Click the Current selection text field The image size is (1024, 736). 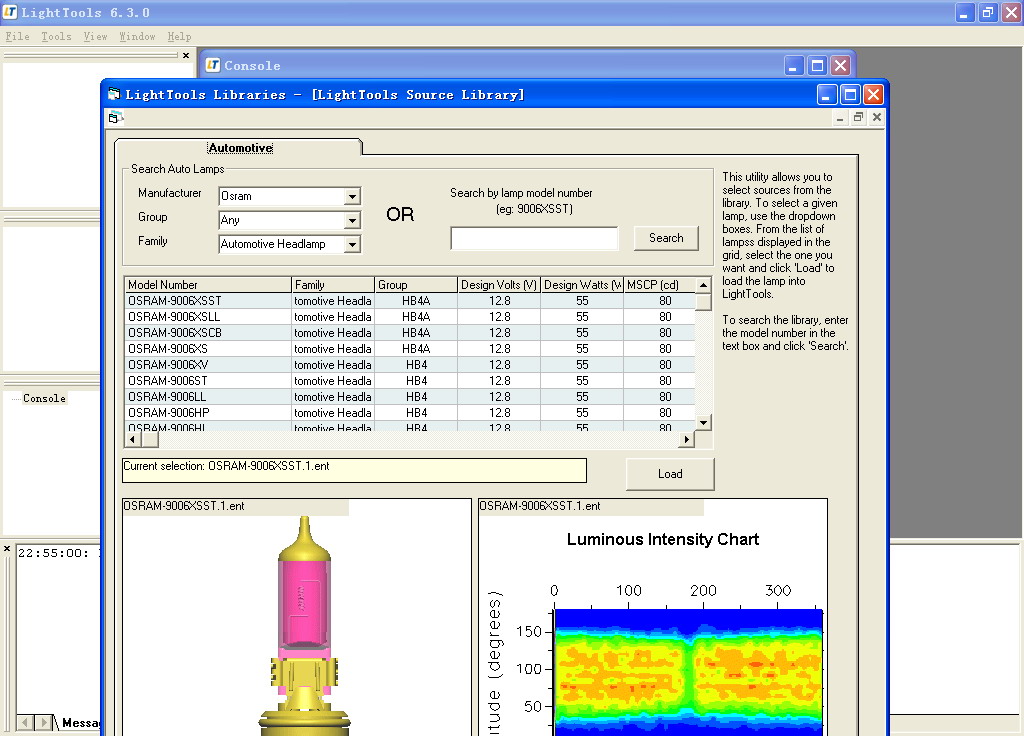tap(355, 470)
